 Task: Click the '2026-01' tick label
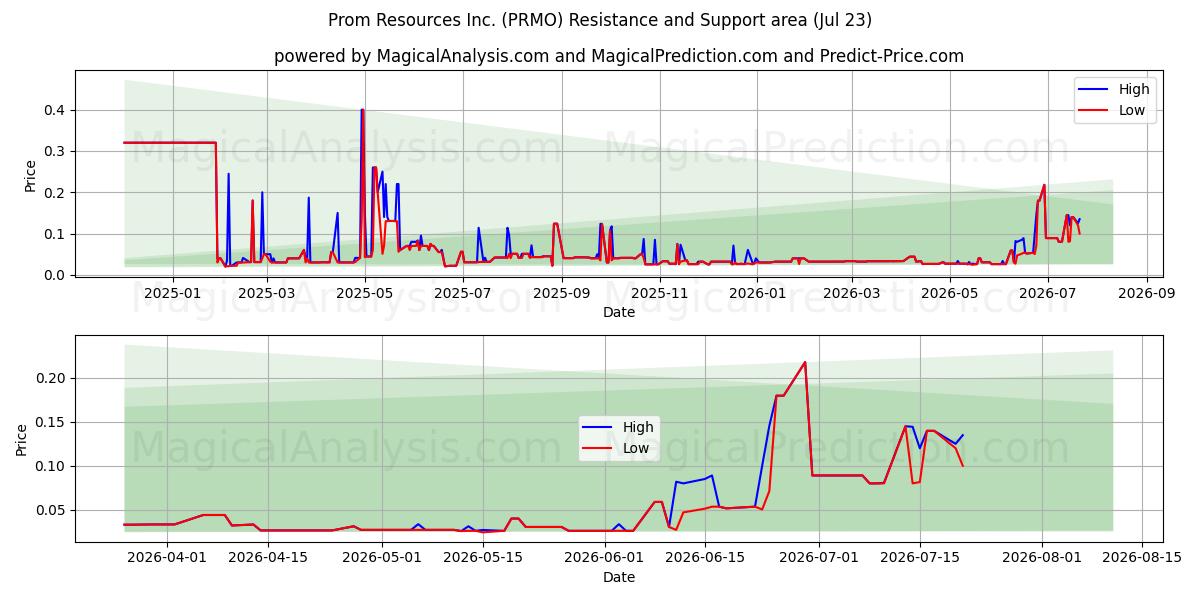tap(756, 294)
